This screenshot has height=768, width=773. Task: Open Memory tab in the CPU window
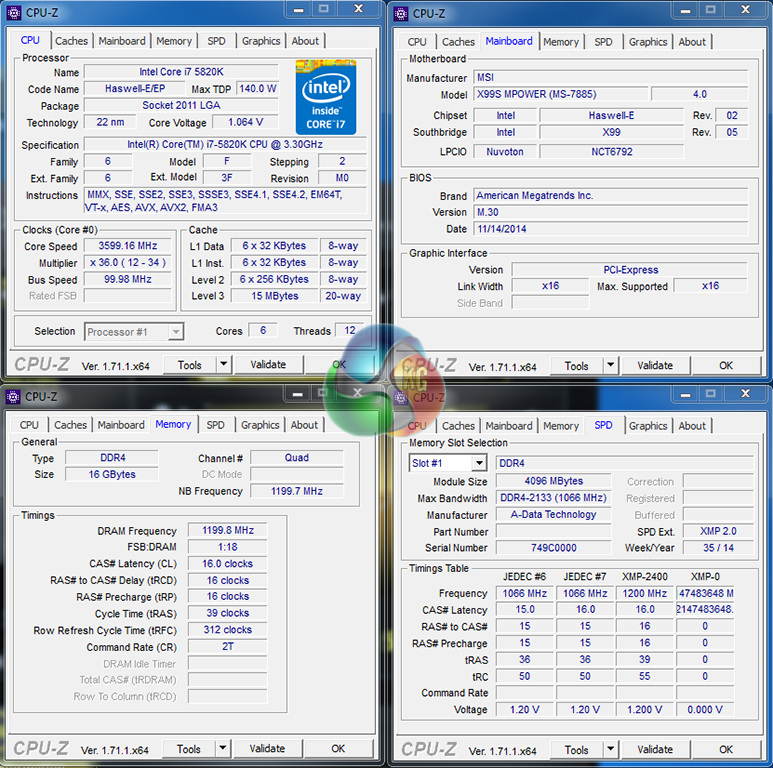[x=174, y=41]
